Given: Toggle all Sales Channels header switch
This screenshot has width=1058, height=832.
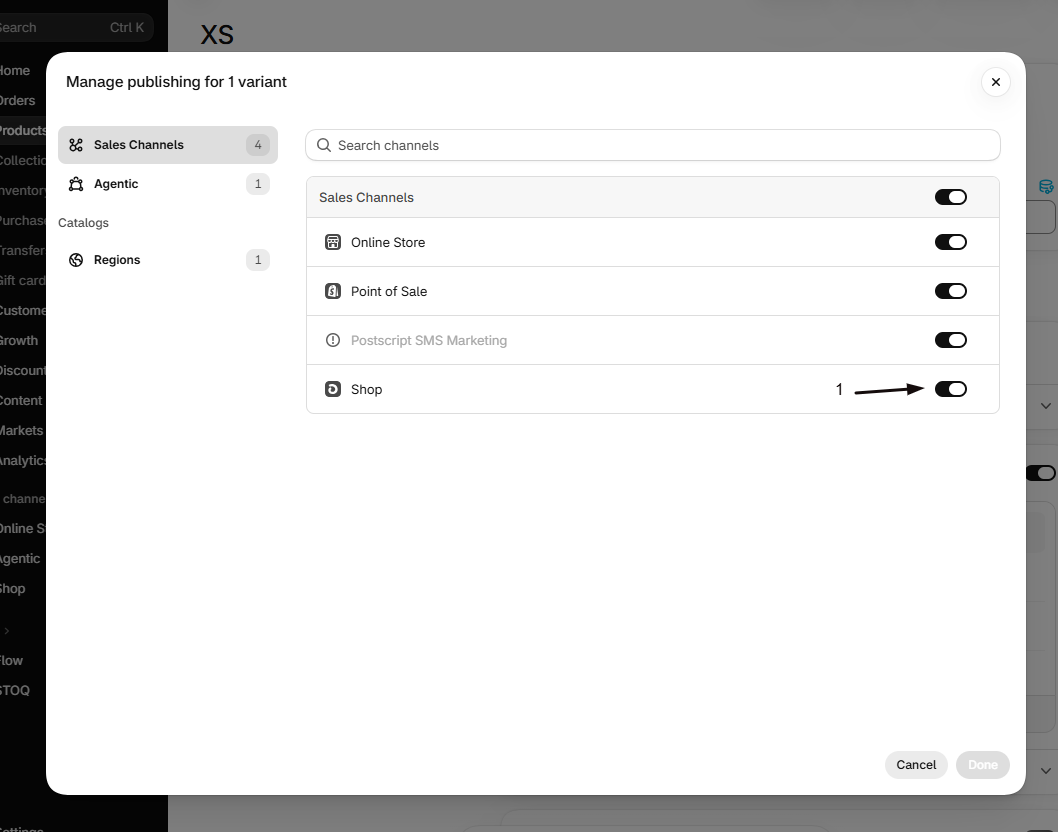Looking at the screenshot, I should (951, 197).
